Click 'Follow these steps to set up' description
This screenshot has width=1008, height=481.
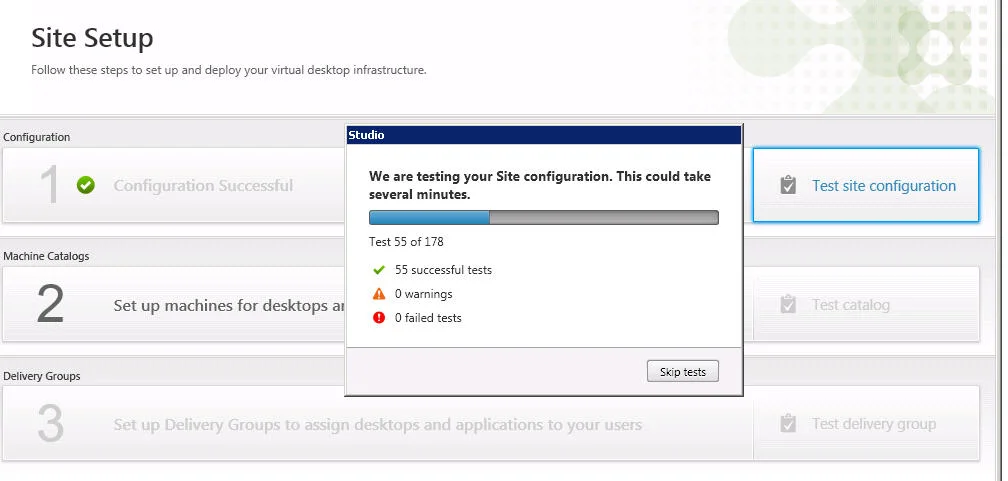tap(229, 70)
